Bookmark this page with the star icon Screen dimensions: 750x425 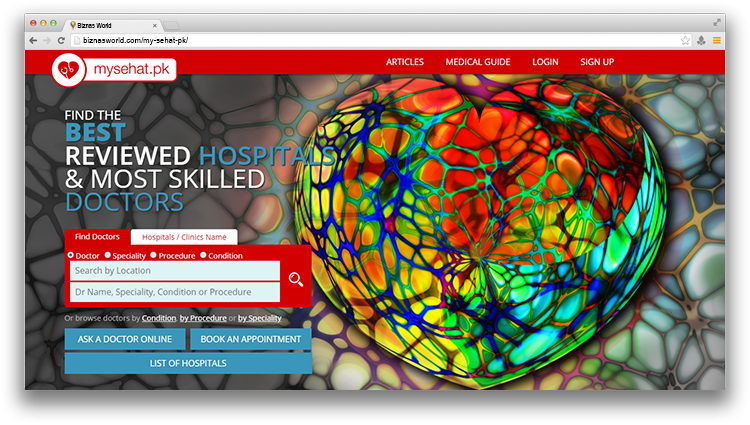685,40
